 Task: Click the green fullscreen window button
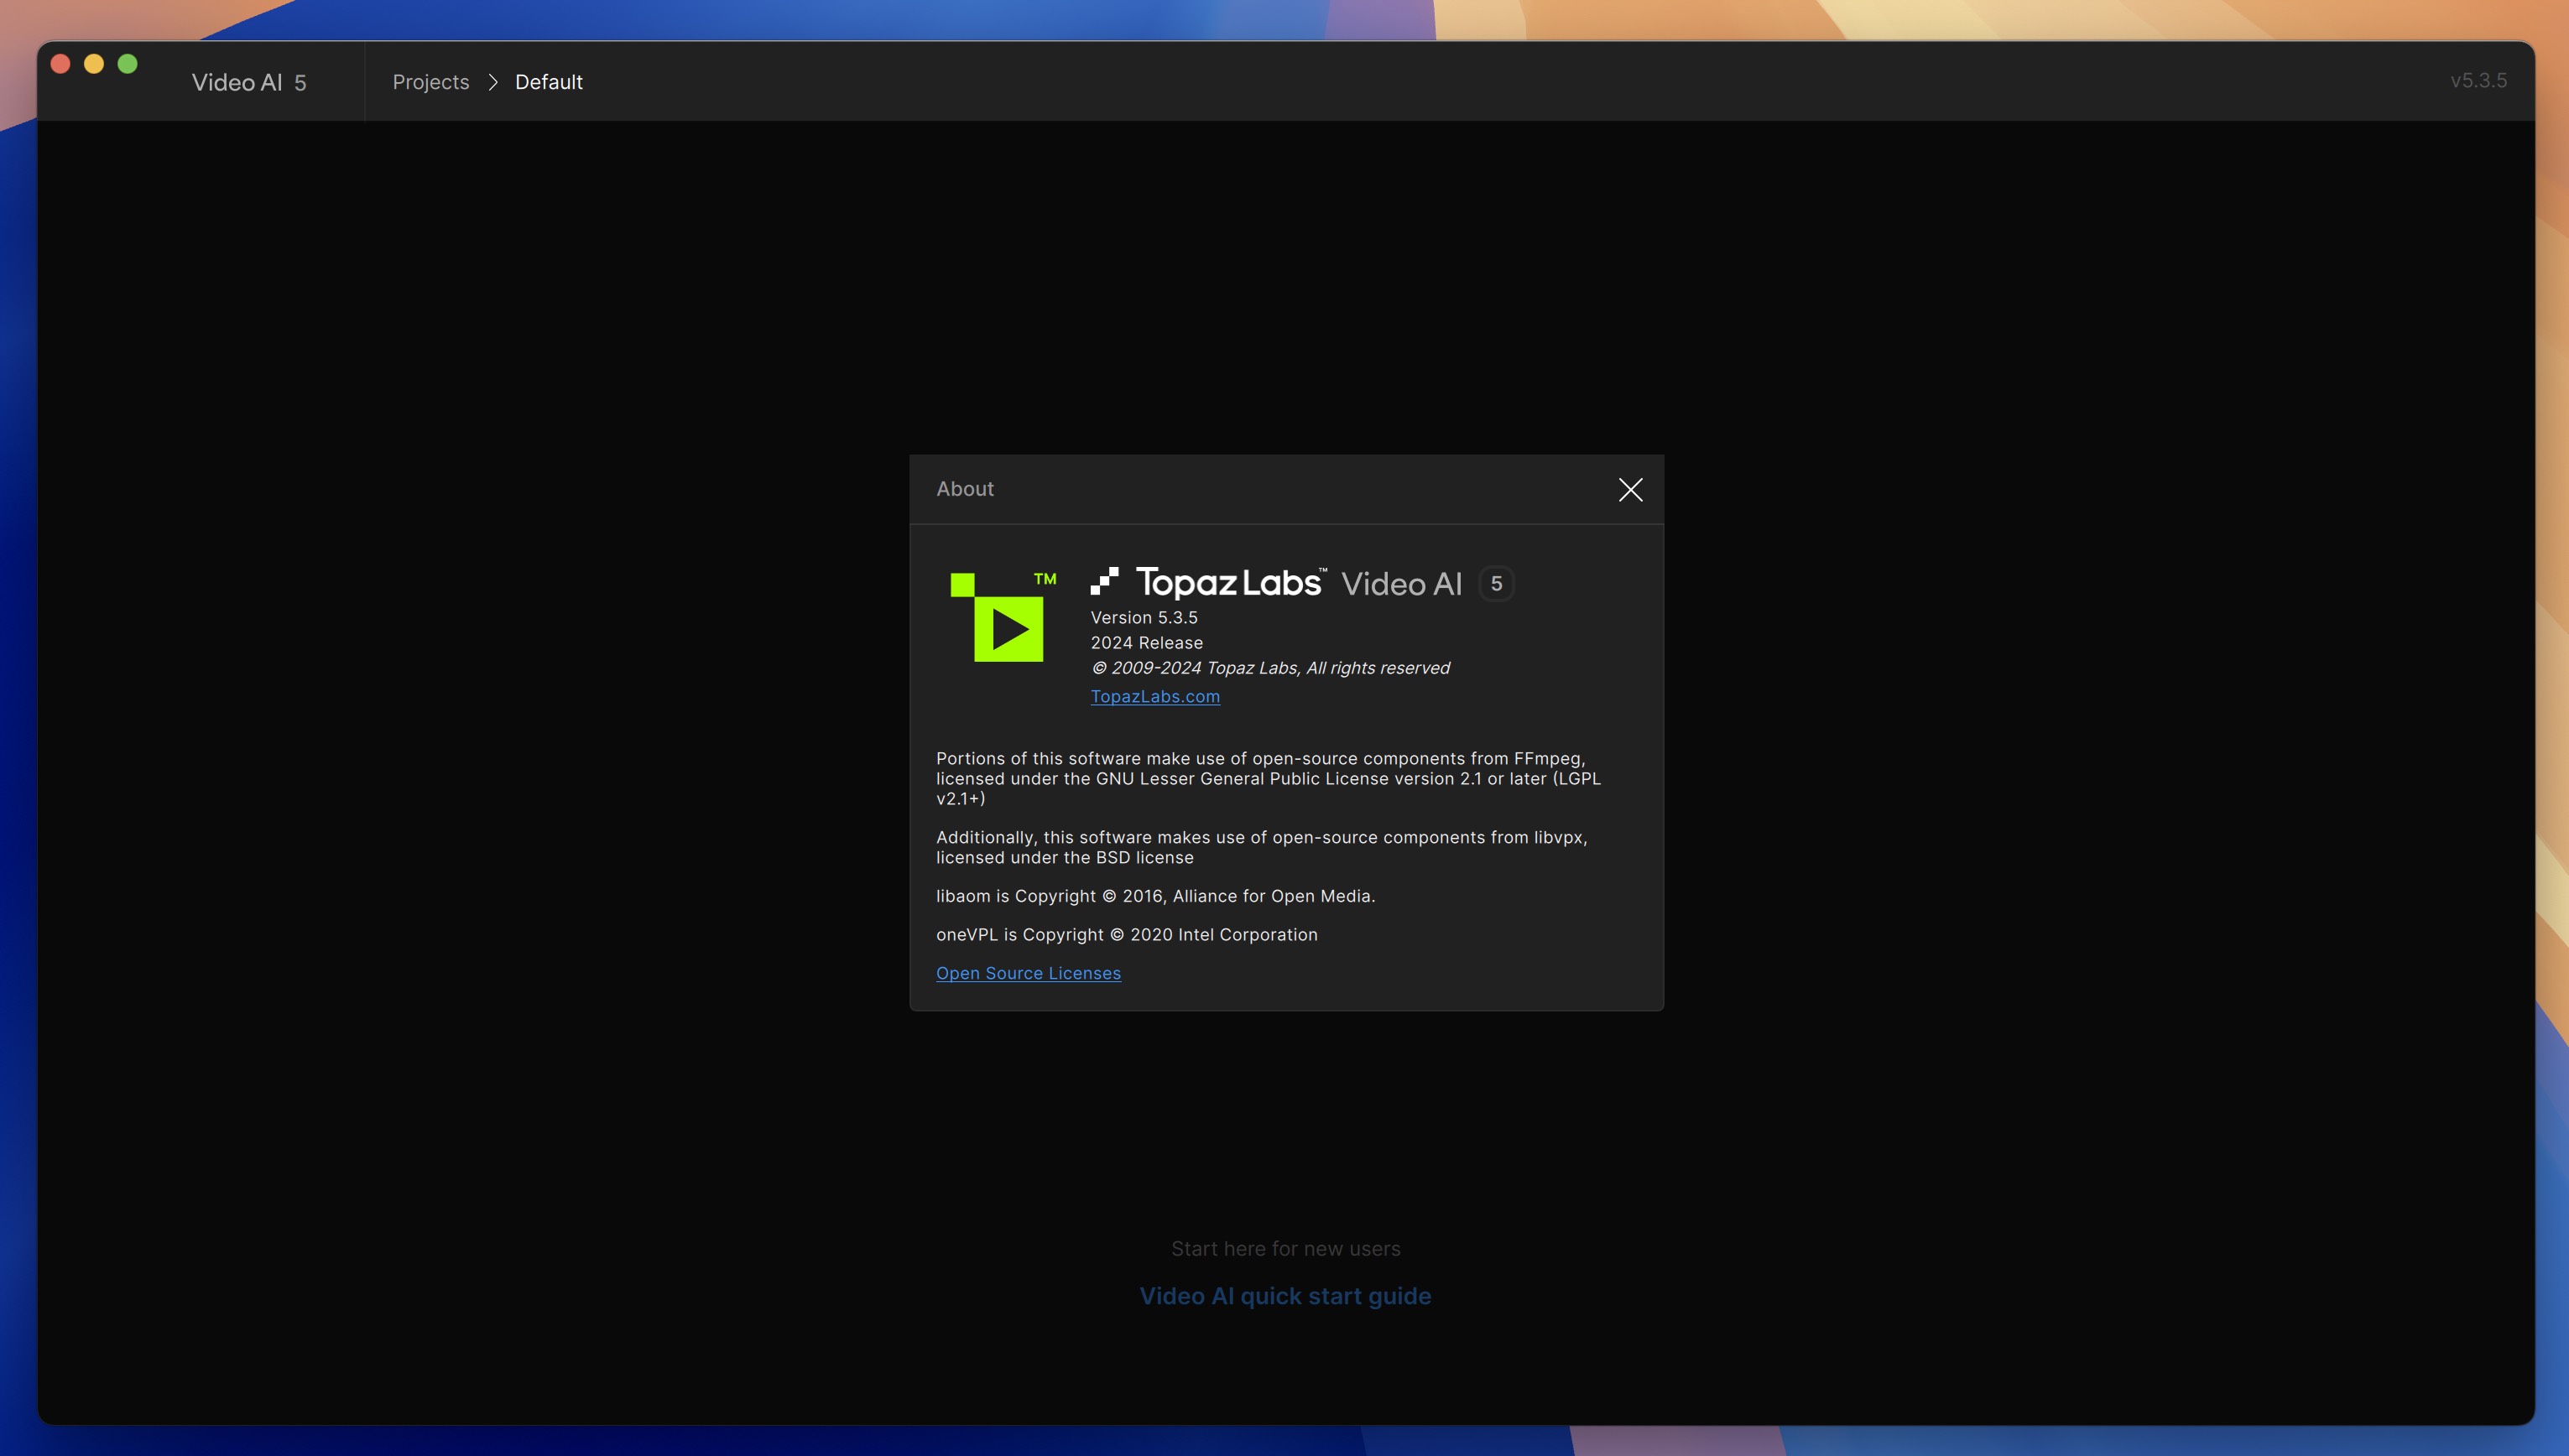coord(128,64)
